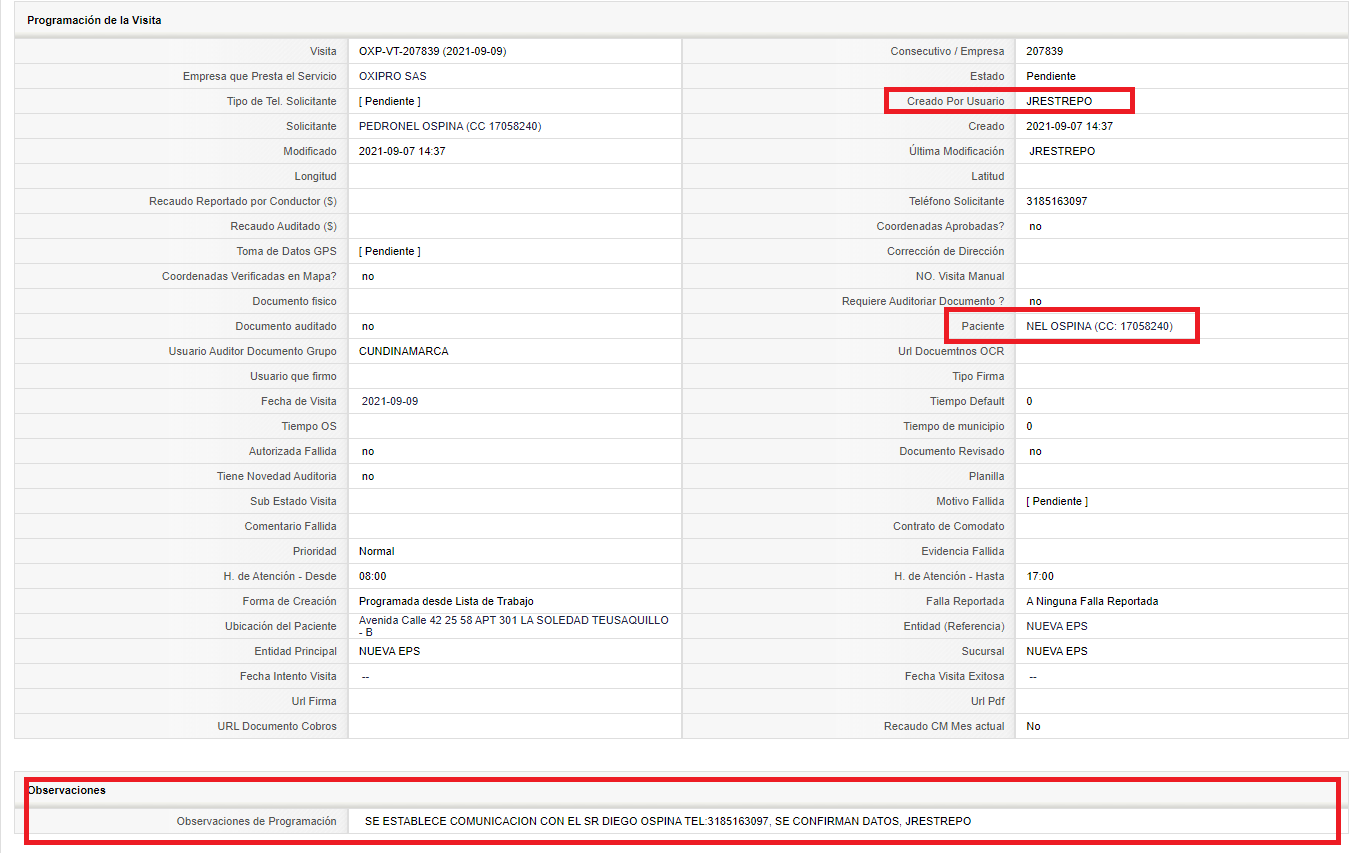Click Coordenadas Aprobadas? value no
Screen dimensions: 1352x853
click(1036, 226)
